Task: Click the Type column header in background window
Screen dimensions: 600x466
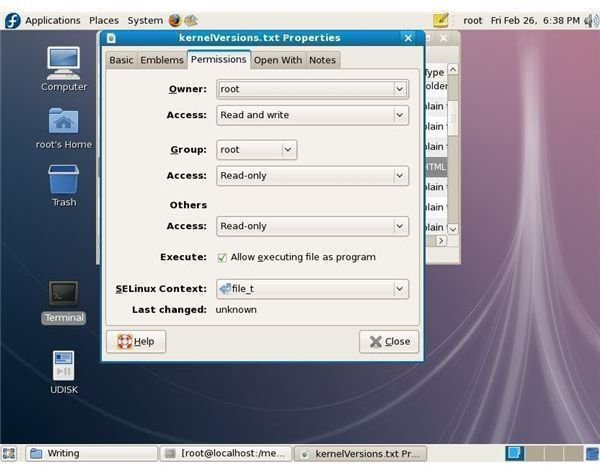Action: (435, 72)
